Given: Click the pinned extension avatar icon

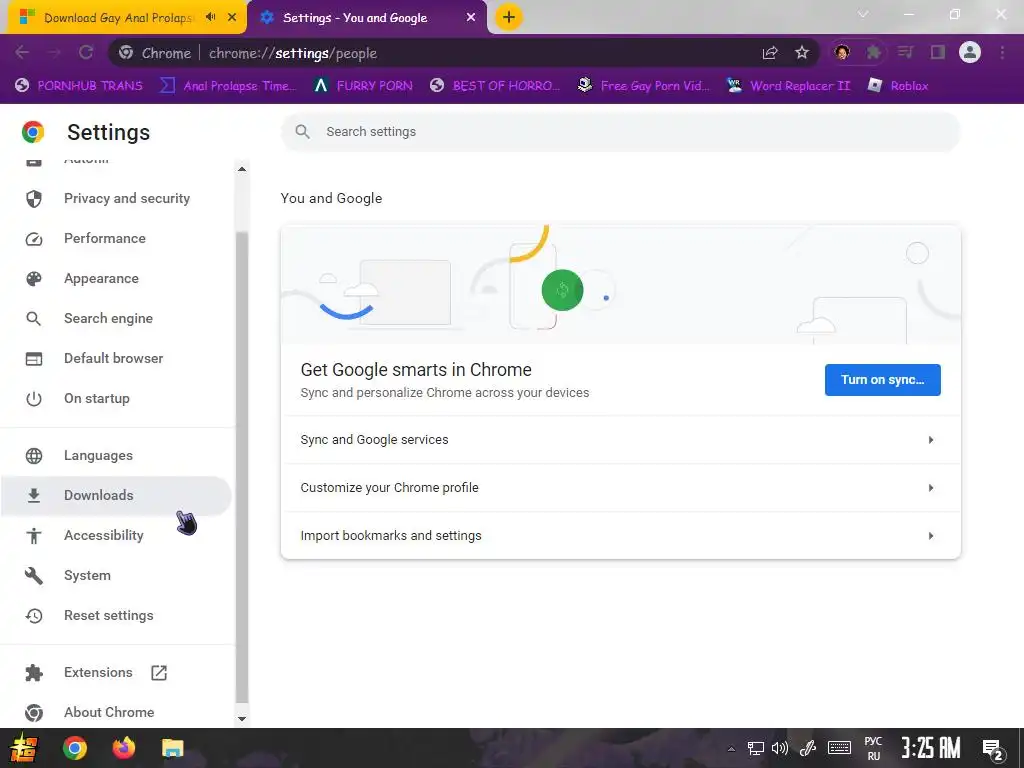Looking at the screenshot, I should [842, 52].
